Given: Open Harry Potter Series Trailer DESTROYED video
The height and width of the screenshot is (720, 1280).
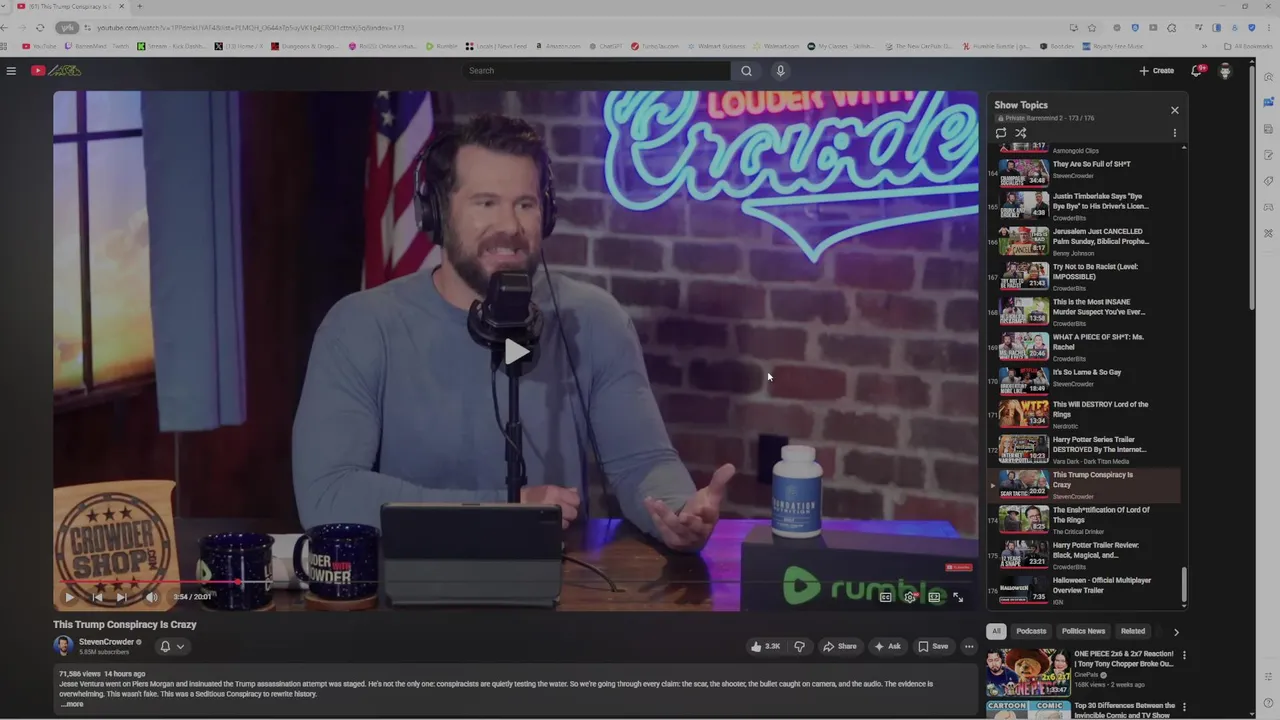Looking at the screenshot, I should click(1085, 449).
